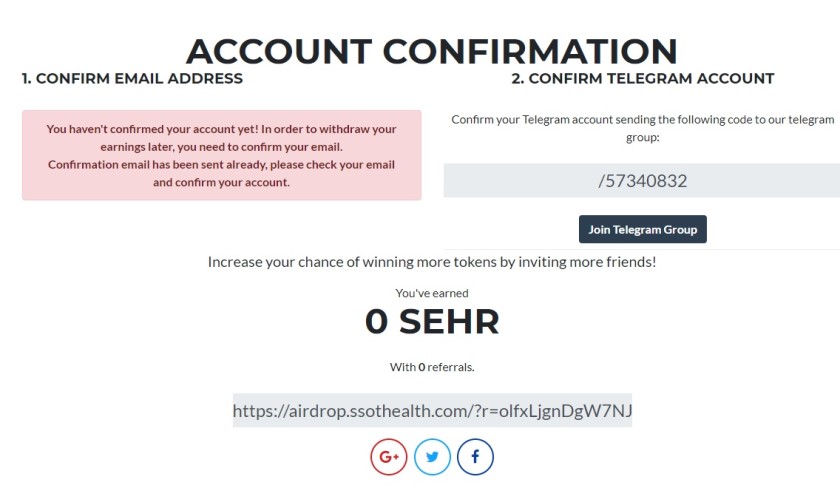Click the "0 SEHR" earned amount
Image resolution: width=840 pixels, height=488 pixels.
(x=432, y=322)
